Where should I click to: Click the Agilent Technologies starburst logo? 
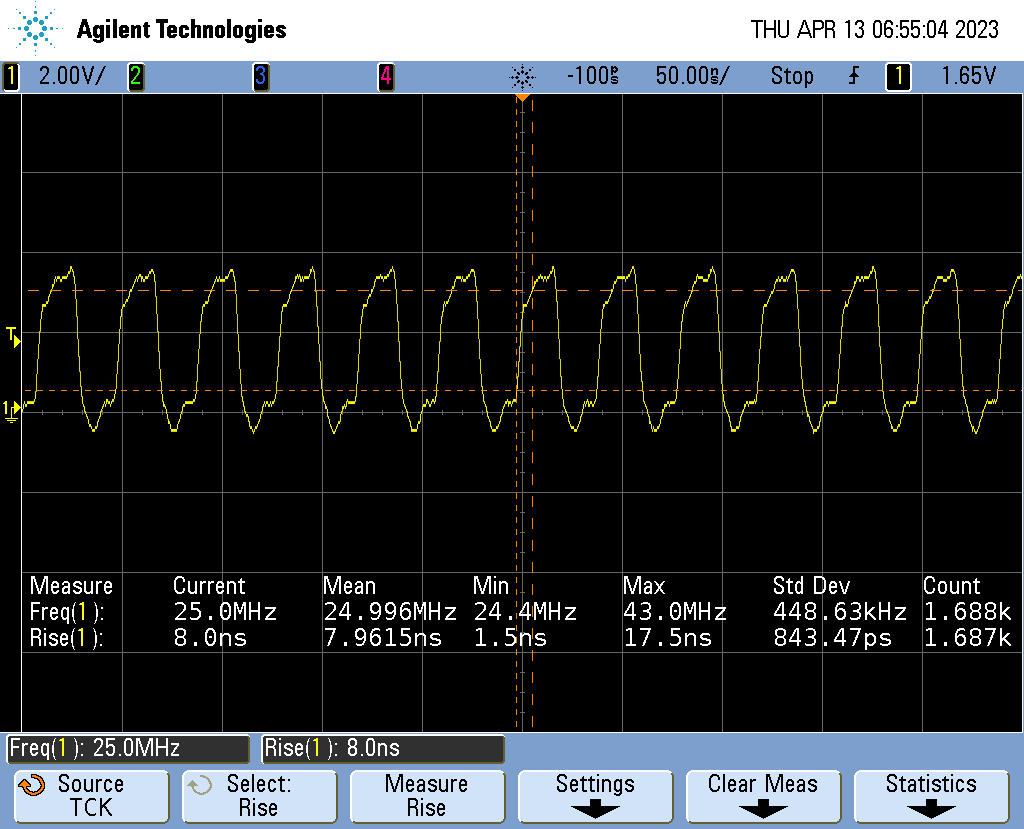pos(37,29)
